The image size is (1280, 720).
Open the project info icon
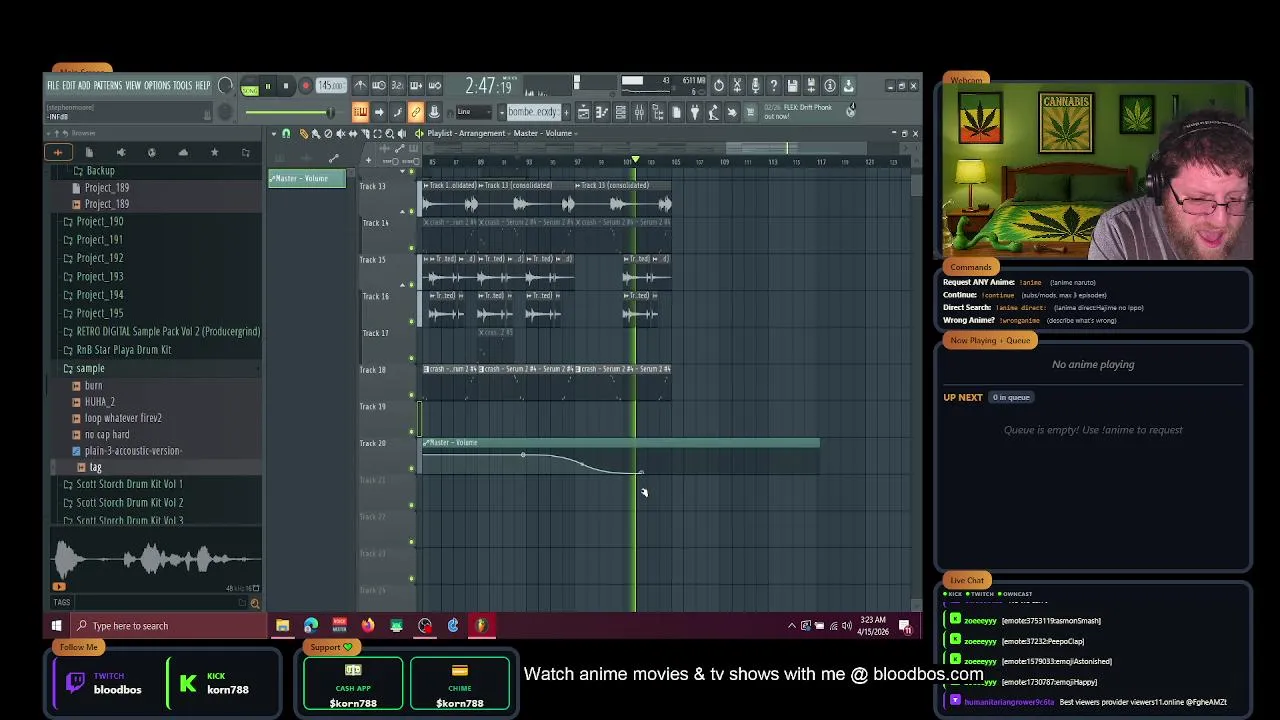tap(830, 86)
